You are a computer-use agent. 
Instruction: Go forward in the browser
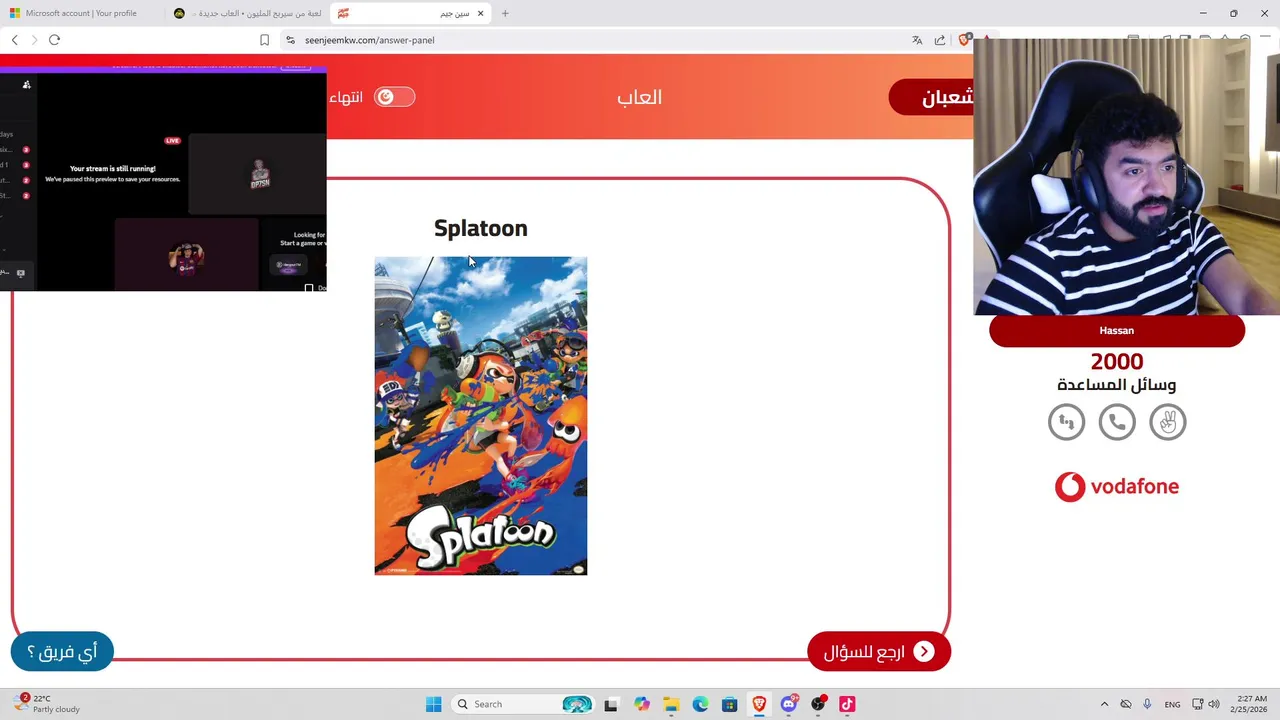pos(34,40)
